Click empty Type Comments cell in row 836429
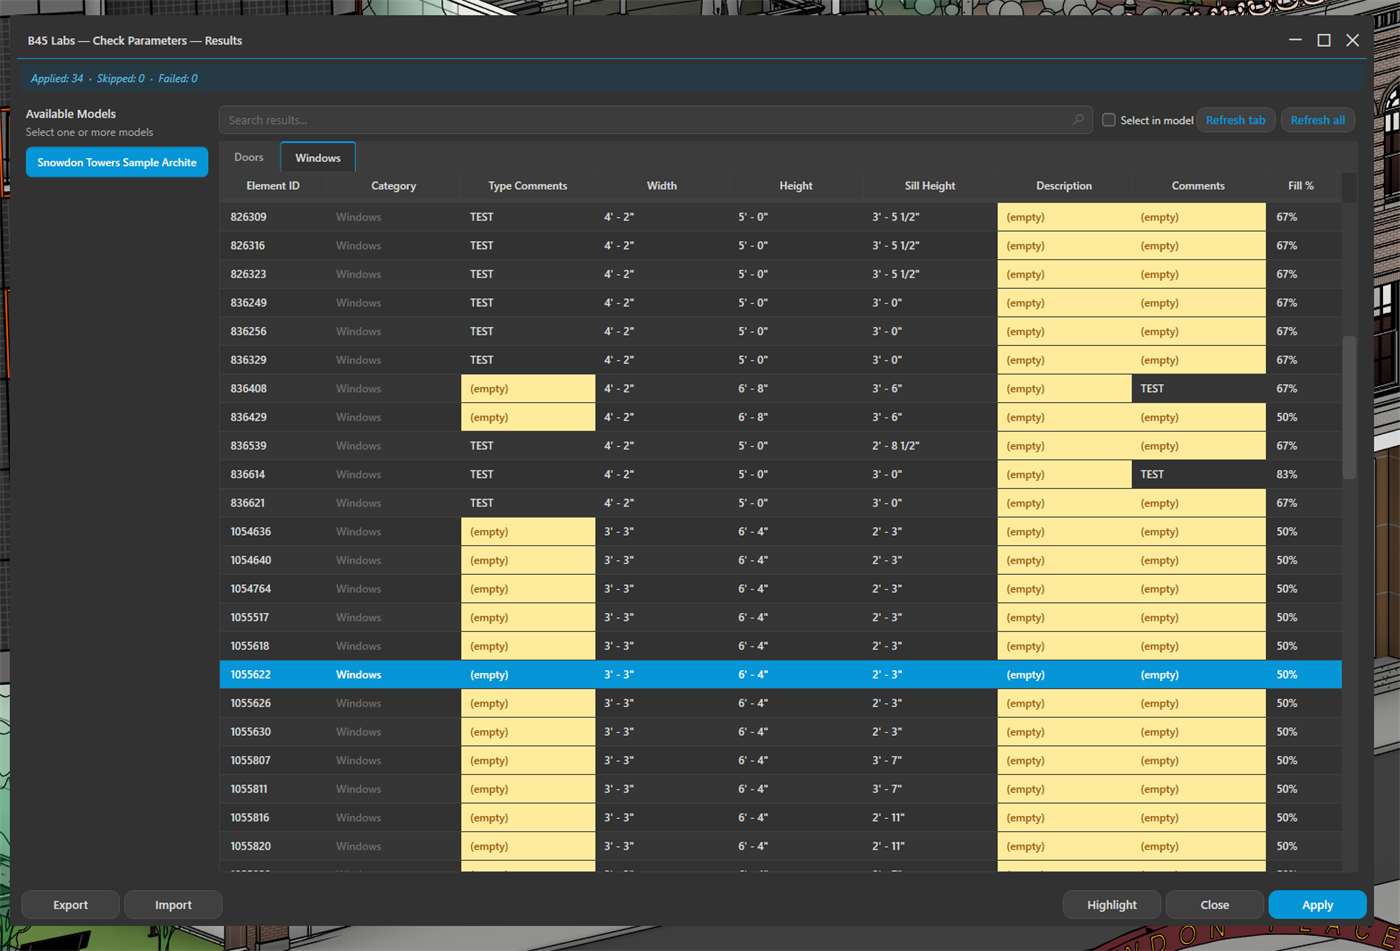The image size is (1400, 951). click(x=527, y=417)
